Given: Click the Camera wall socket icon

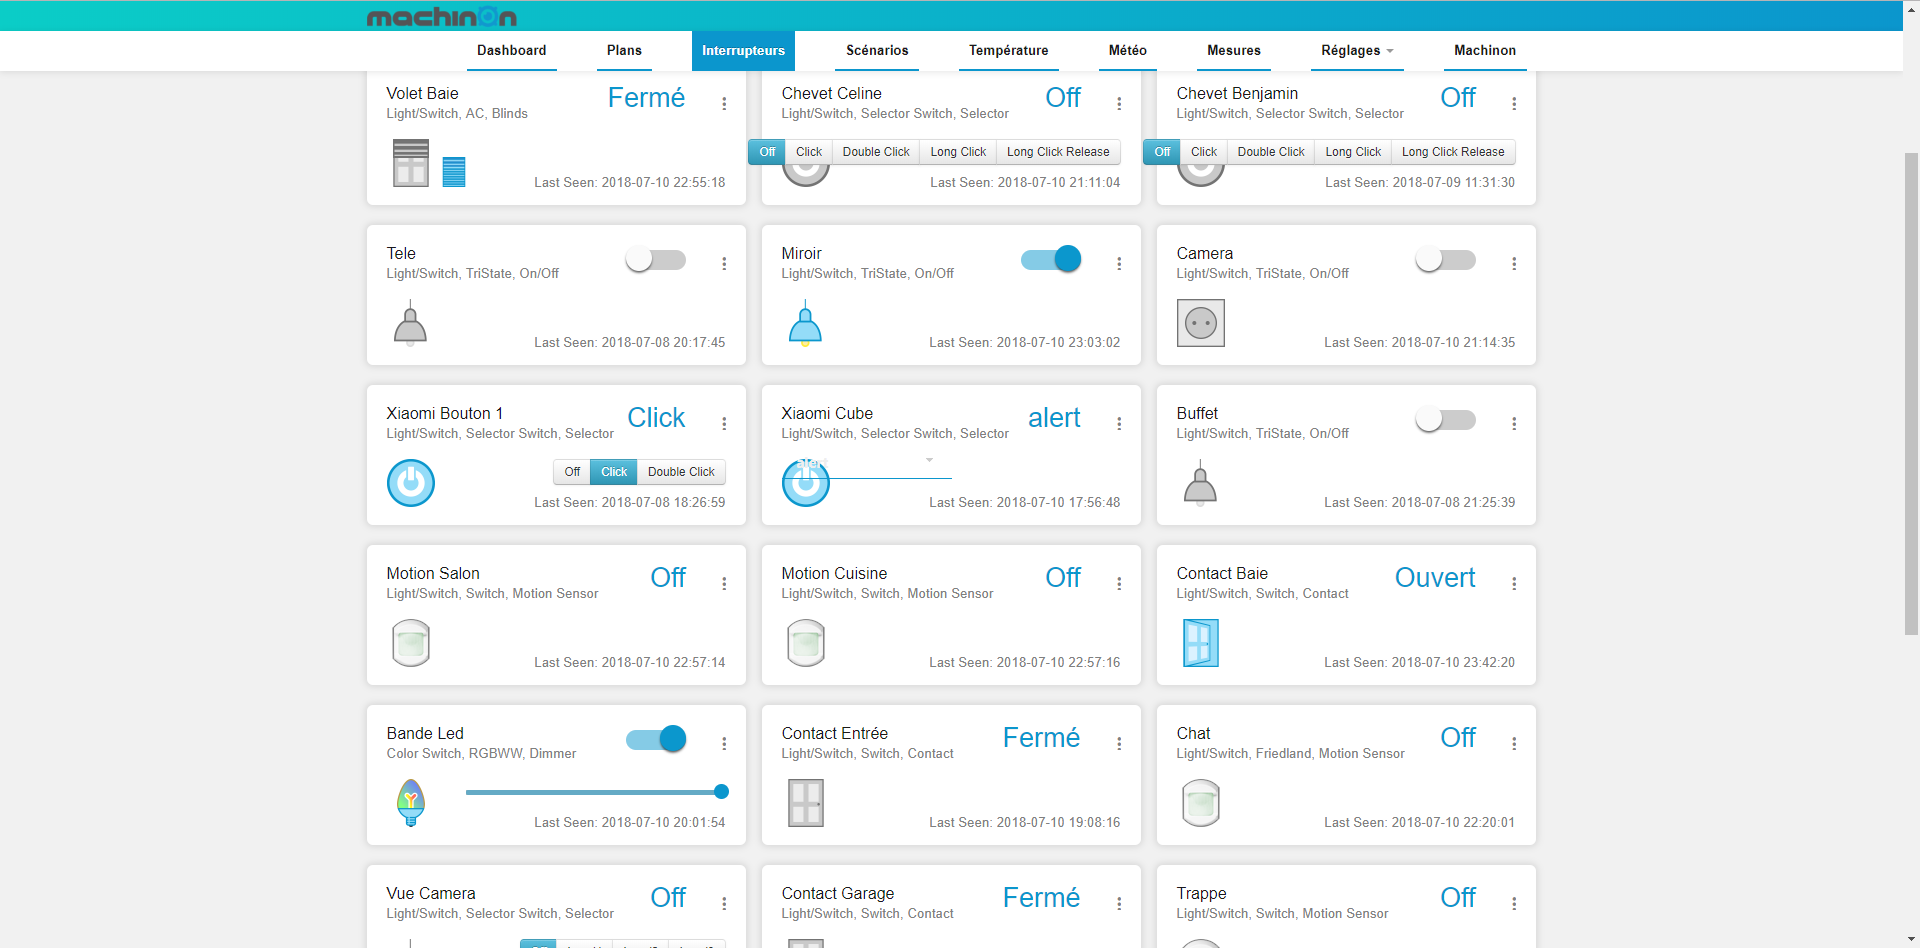Looking at the screenshot, I should pos(1200,323).
